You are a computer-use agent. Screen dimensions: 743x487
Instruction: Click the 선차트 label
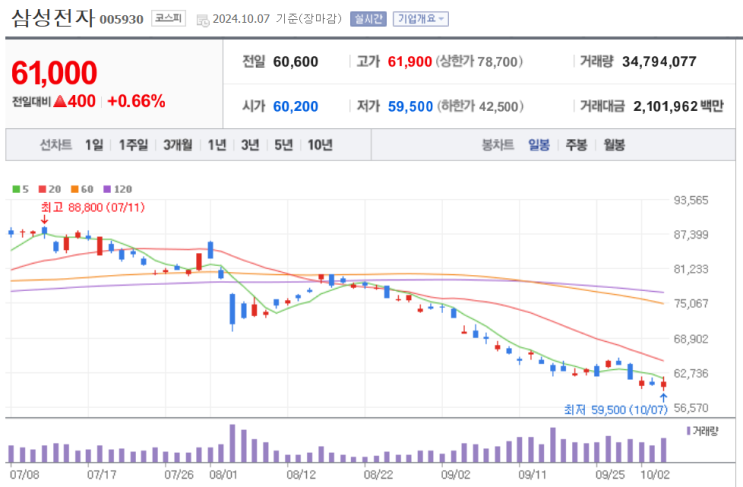pyautogui.click(x=56, y=144)
